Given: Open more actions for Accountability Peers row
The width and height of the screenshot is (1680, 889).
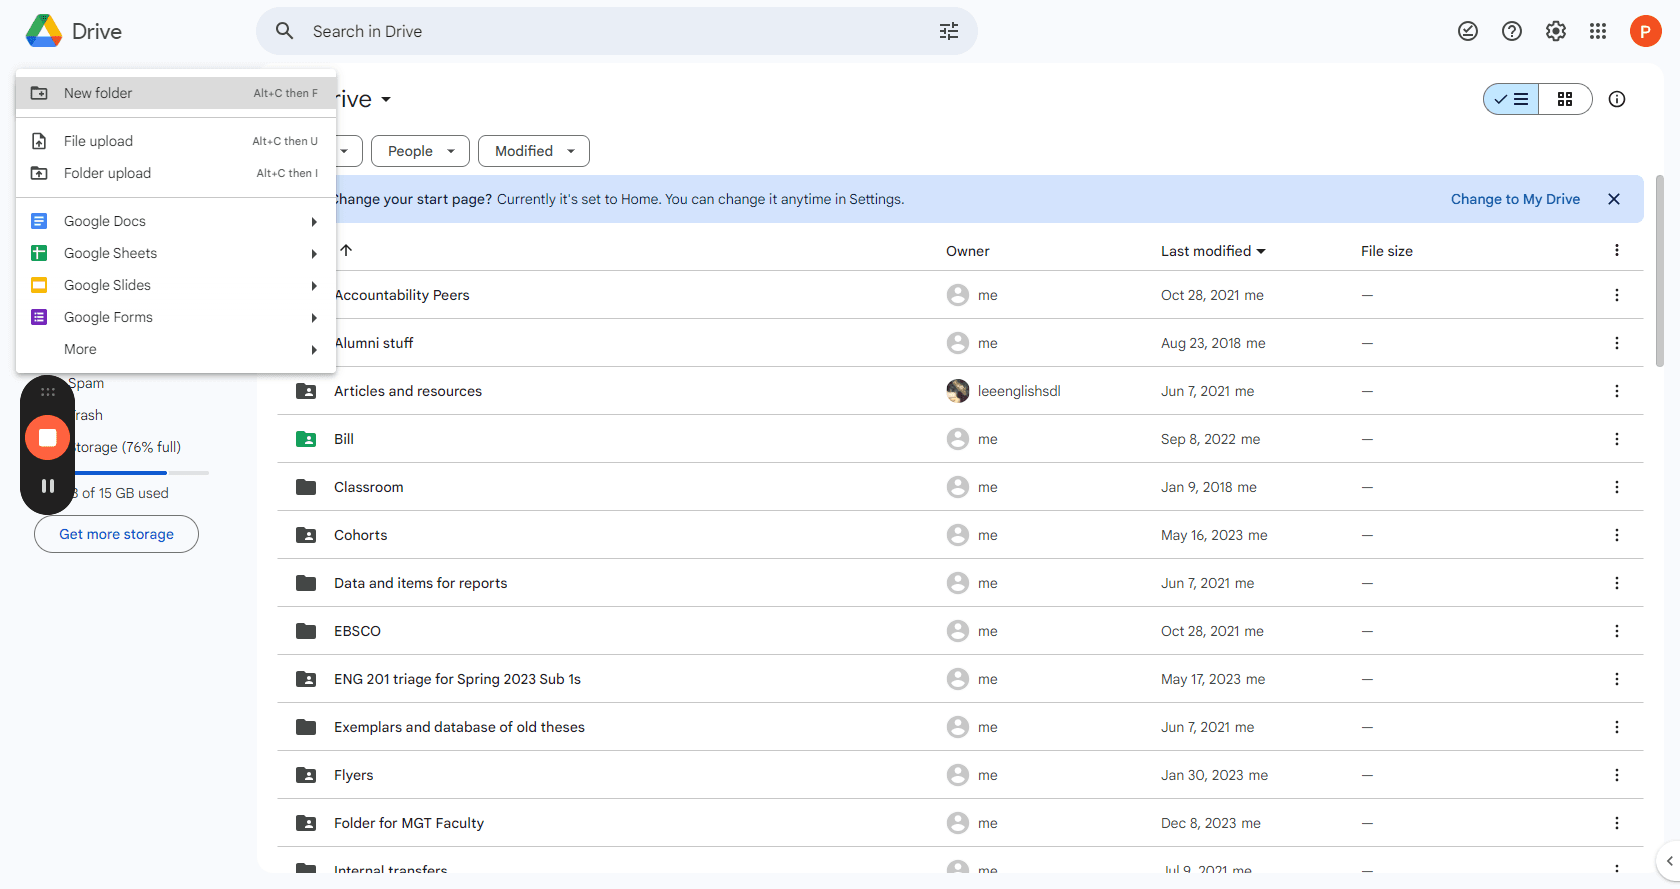Looking at the screenshot, I should [1616, 295].
